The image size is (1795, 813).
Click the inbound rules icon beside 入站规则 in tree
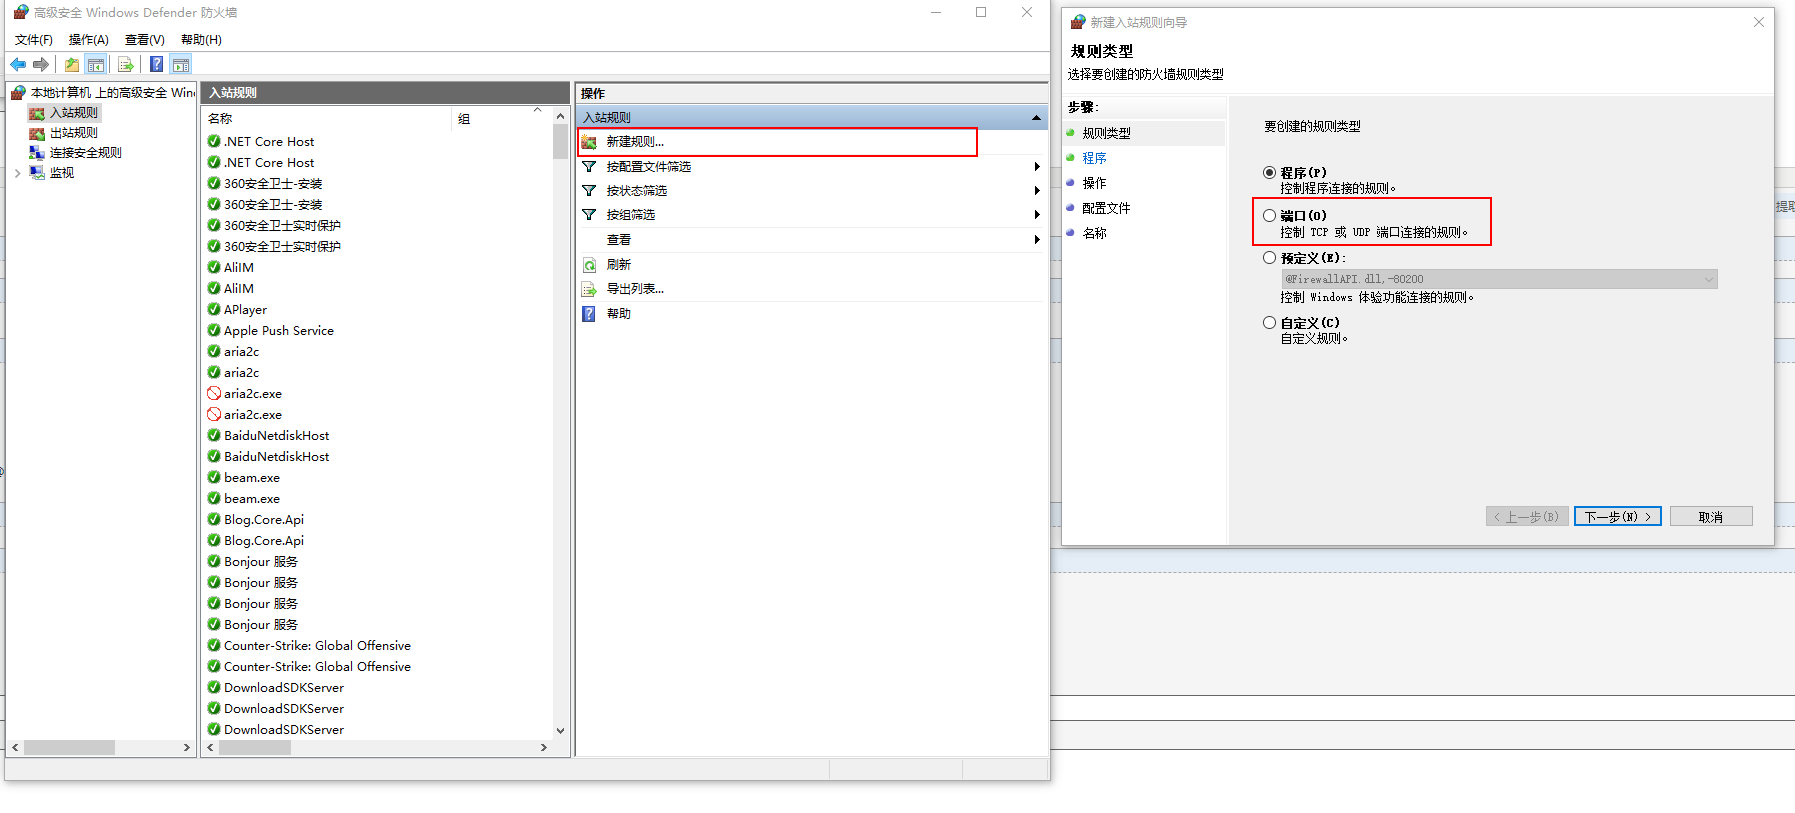(37, 113)
